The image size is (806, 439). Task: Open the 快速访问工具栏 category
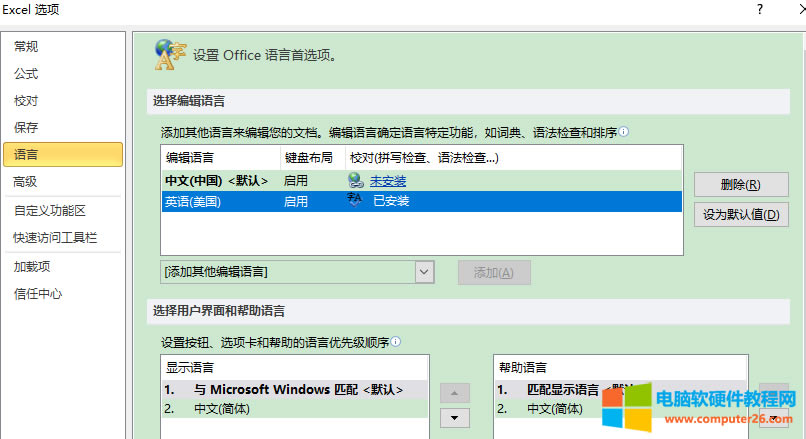(55, 237)
